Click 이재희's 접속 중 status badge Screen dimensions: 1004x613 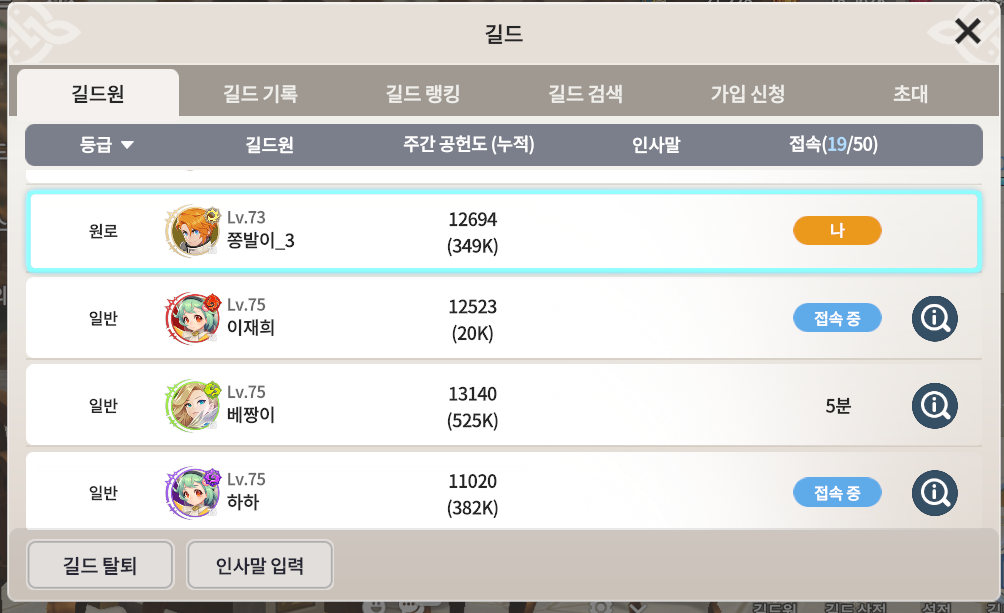(x=837, y=319)
